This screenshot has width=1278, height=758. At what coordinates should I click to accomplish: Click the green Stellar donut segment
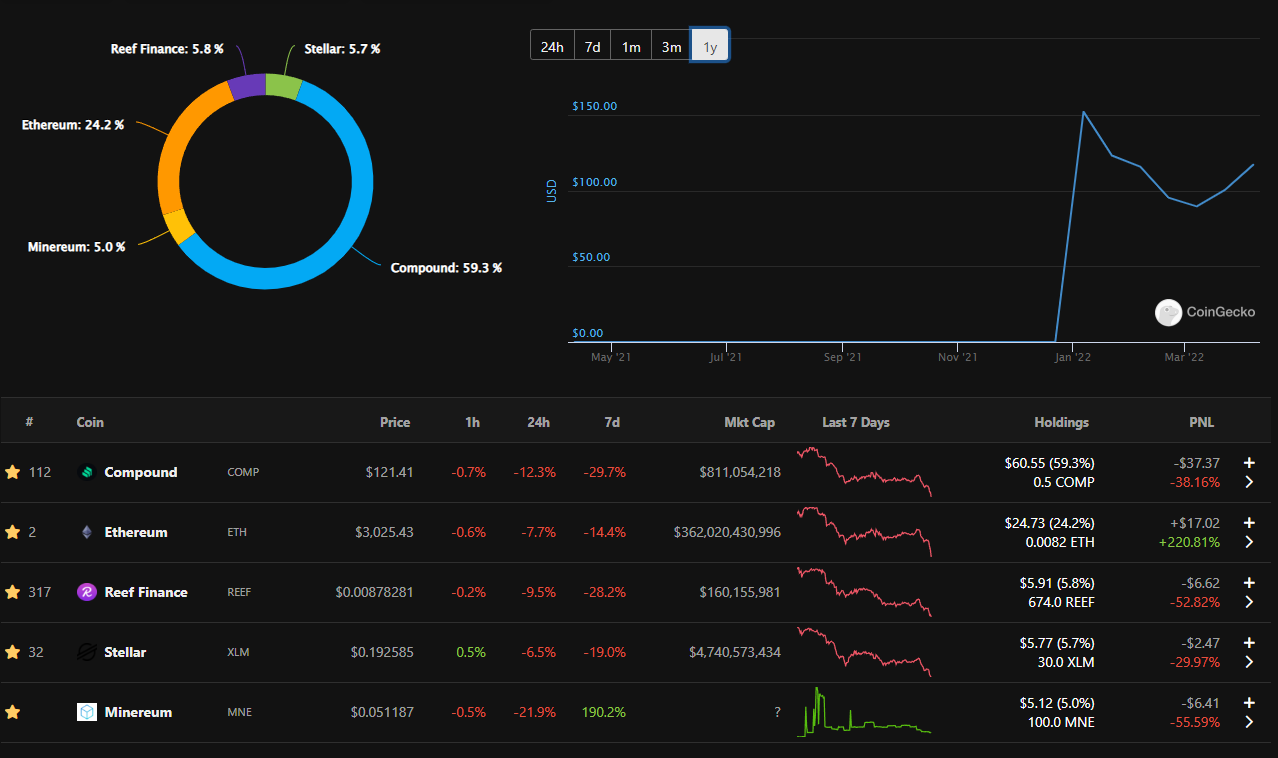284,87
